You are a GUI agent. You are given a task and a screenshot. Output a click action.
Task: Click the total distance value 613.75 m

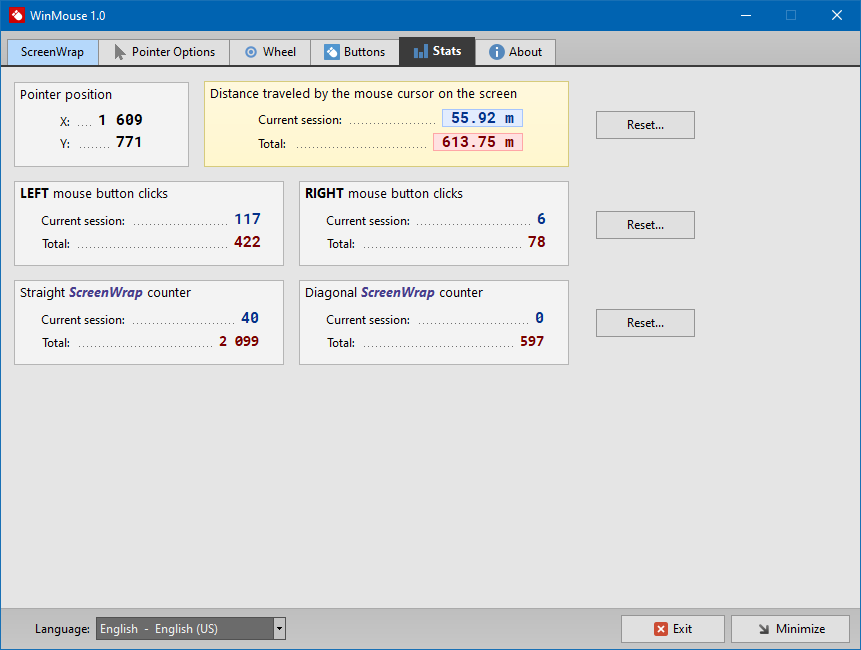coord(478,142)
